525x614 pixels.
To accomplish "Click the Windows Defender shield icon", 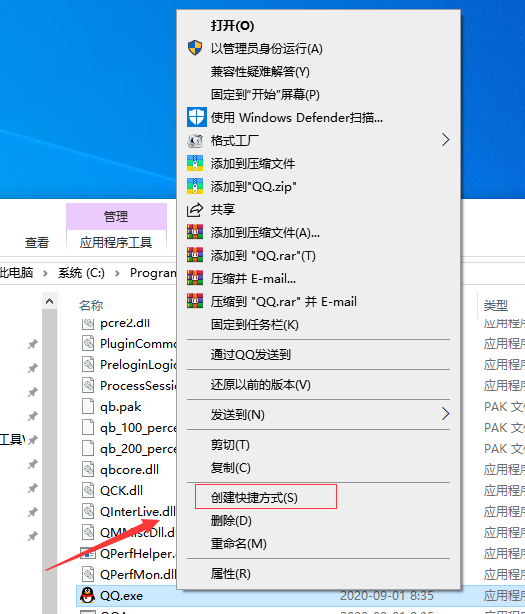I will click(196, 117).
